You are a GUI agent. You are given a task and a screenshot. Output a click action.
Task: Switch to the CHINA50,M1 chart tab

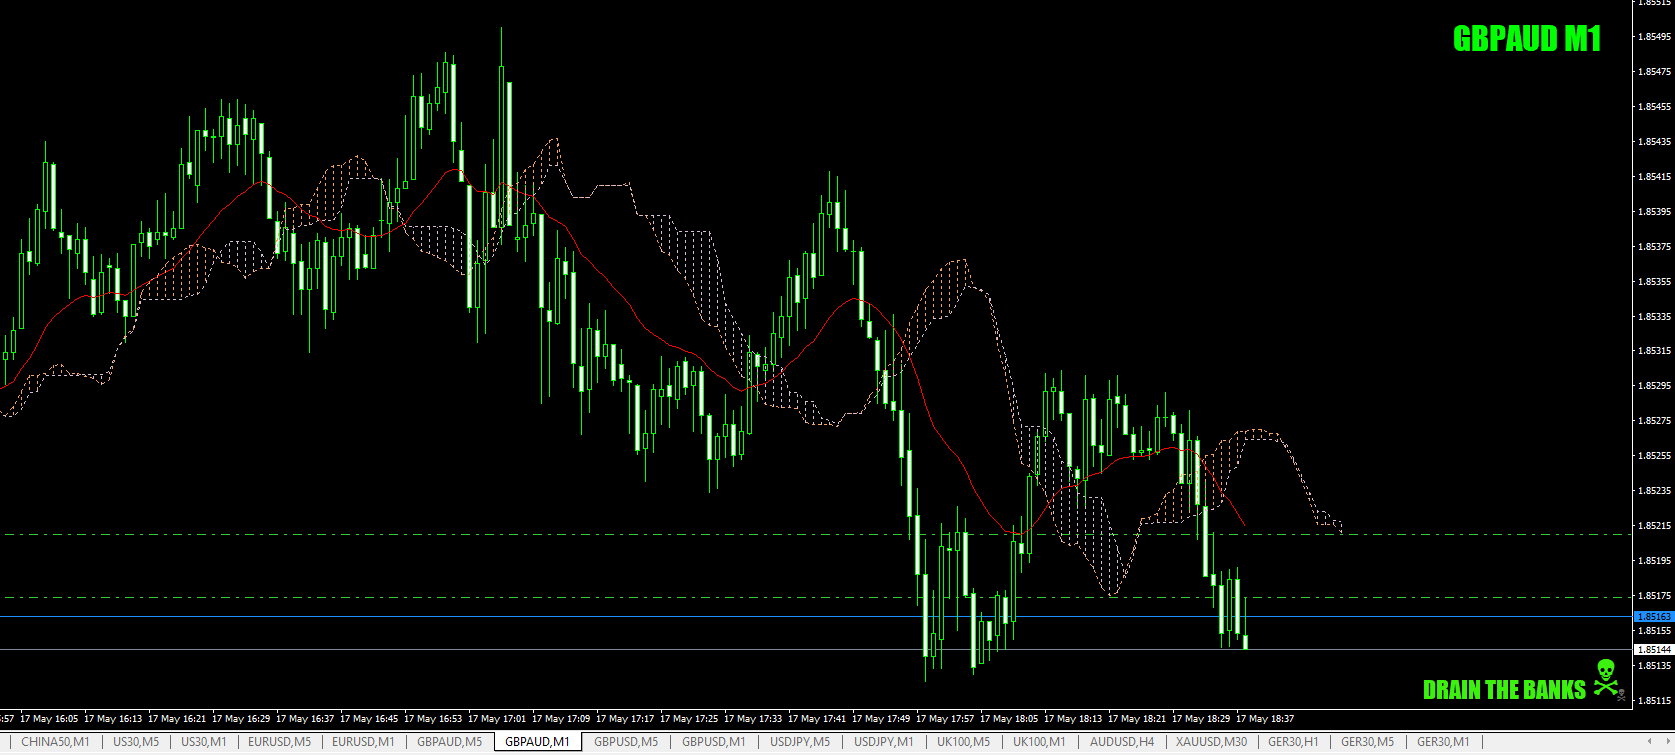click(55, 742)
